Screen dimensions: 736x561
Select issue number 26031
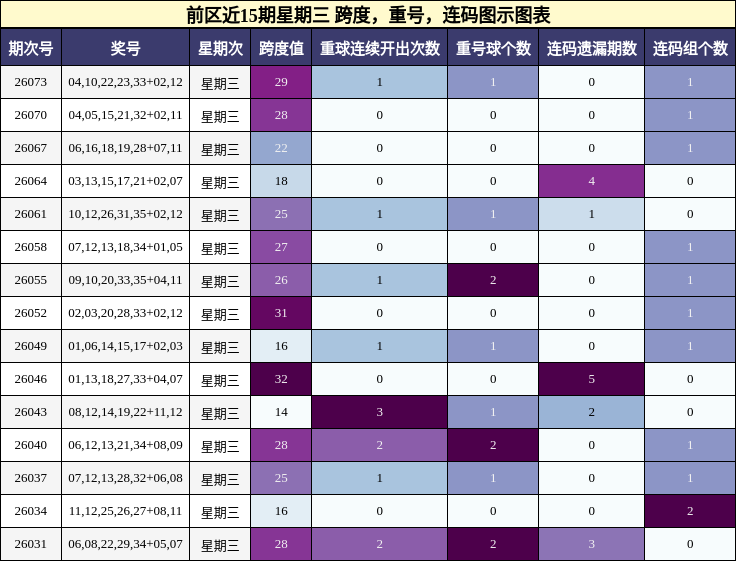click(x=31, y=544)
